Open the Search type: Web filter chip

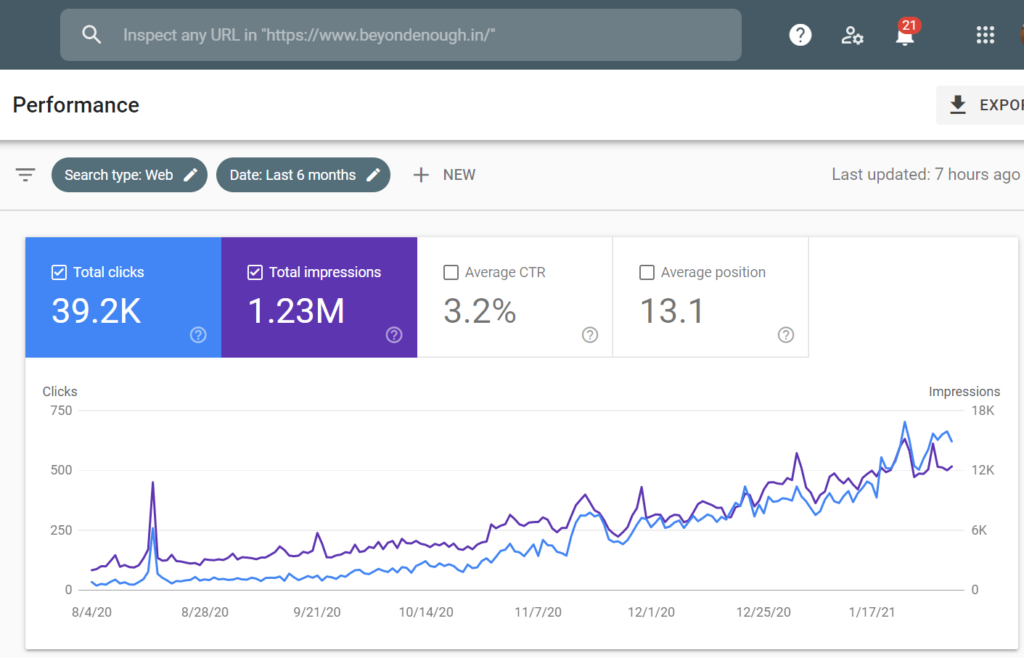pyautogui.click(x=129, y=175)
